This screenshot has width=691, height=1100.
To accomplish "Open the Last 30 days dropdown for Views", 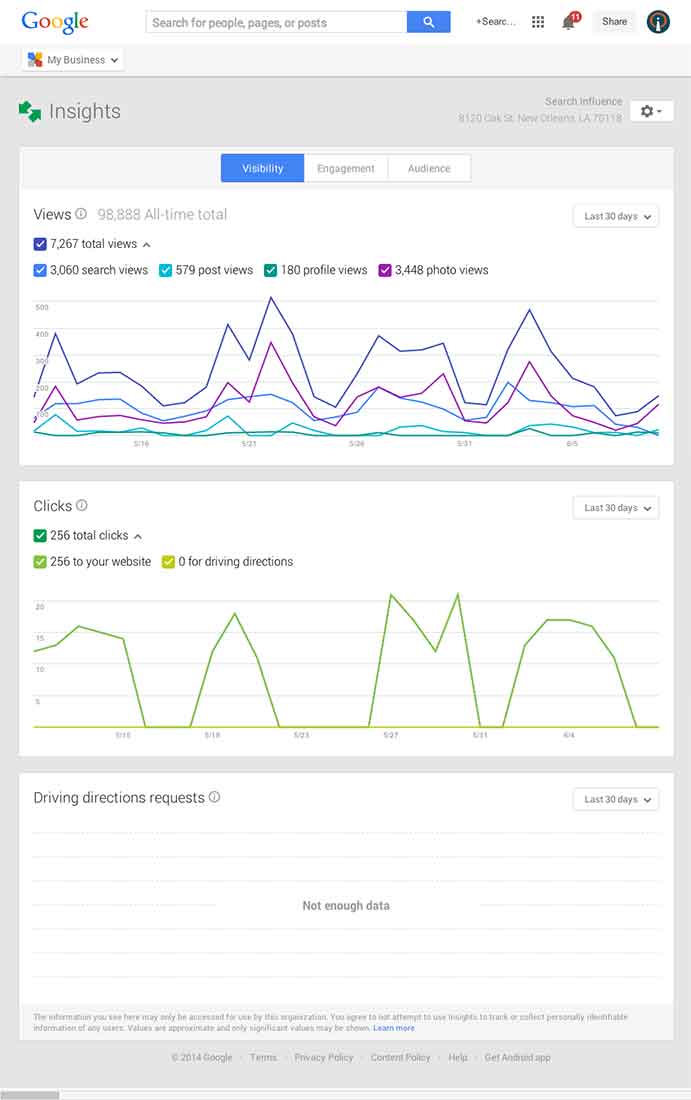I will pyautogui.click(x=615, y=216).
